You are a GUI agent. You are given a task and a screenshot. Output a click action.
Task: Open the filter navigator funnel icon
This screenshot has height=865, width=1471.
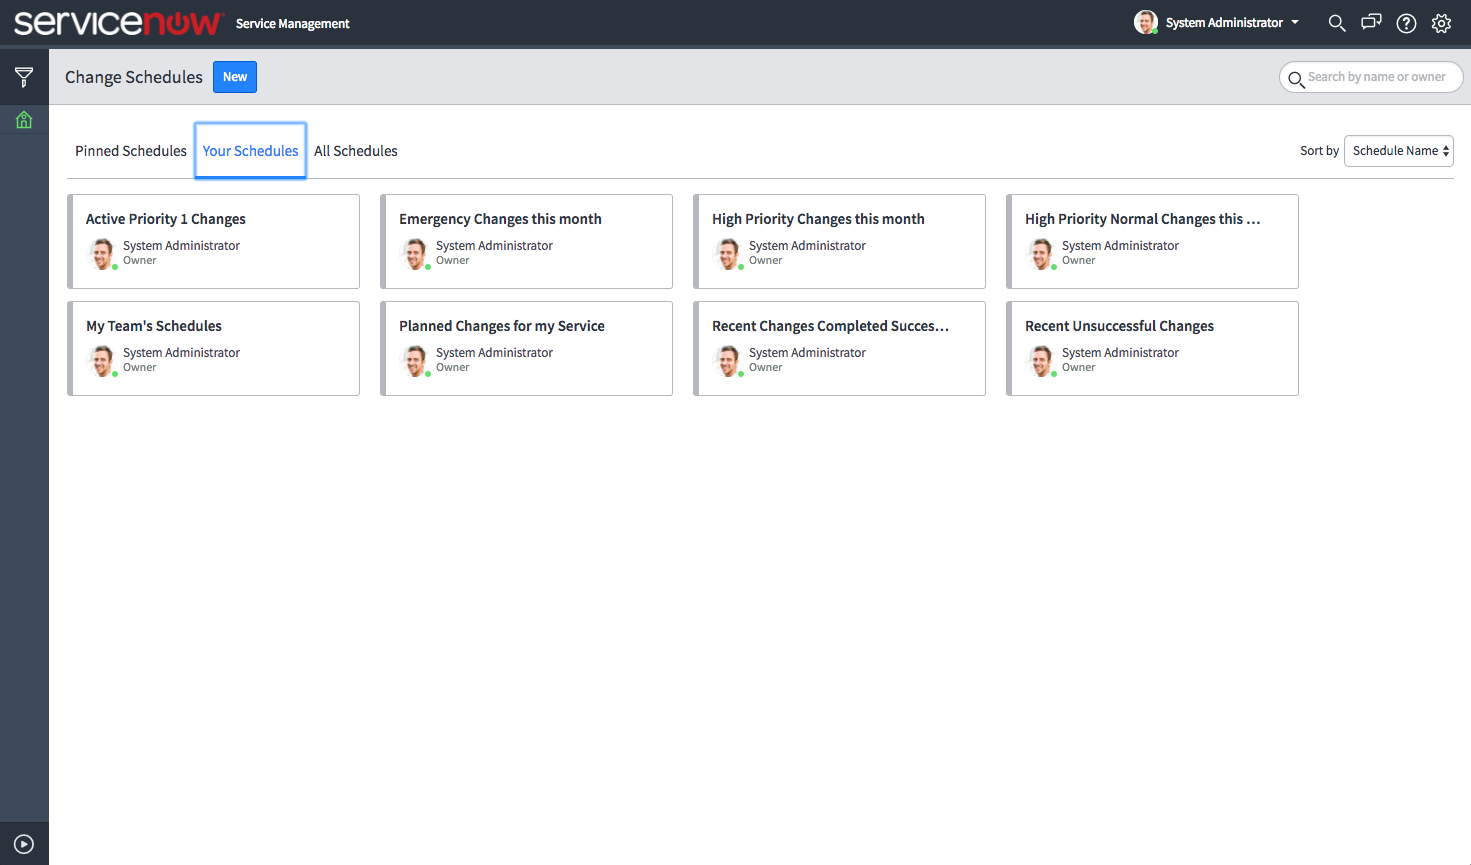pyautogui.click(x=24, y=77)
